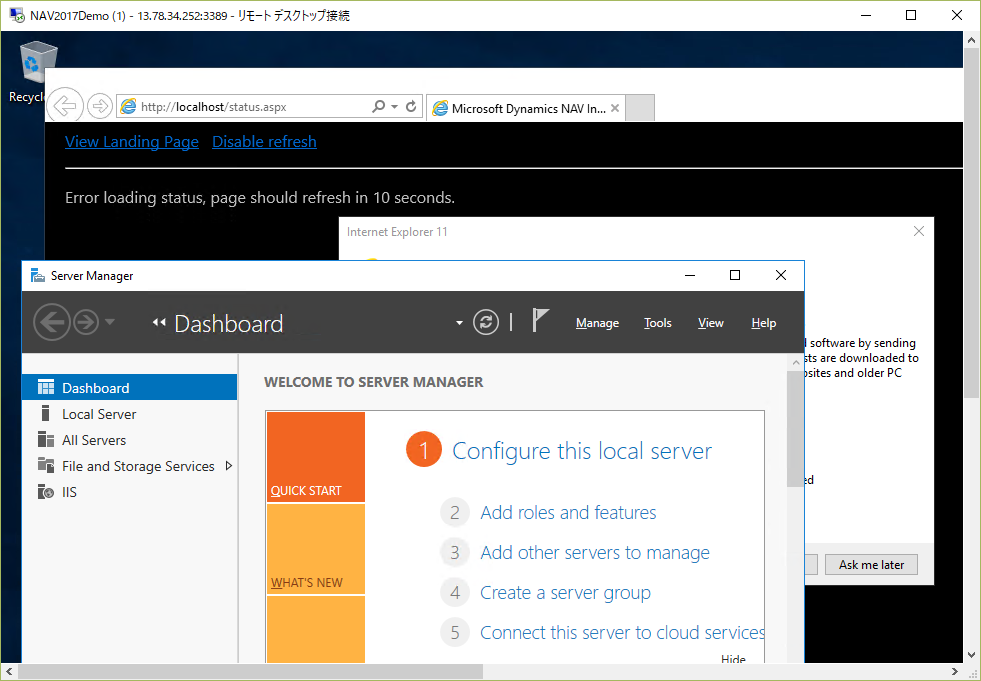This screenshot has width=981, height=681.
Task: Click the 'Error loading status' message text
Action: (x=260, y=198)
